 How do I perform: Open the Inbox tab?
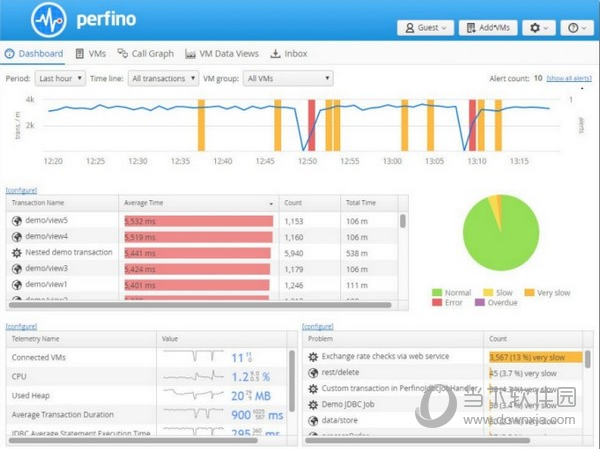pyautogui.click(x=289, y=54)
